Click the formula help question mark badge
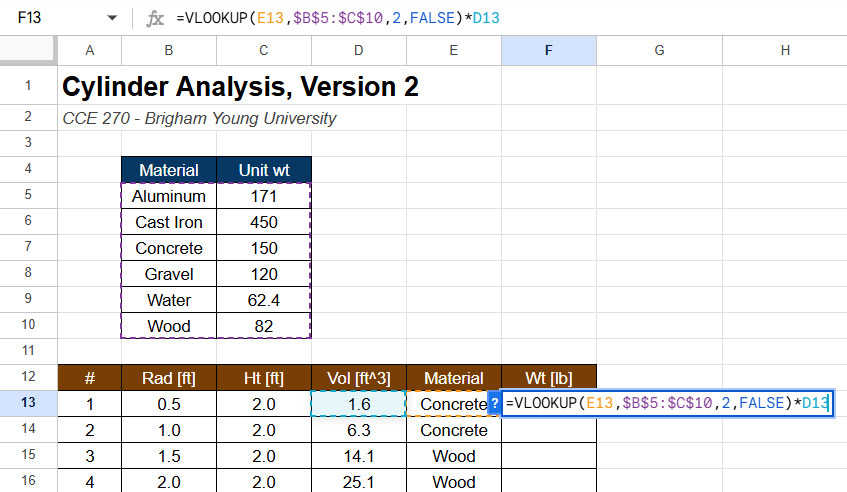 pos(494,403)
